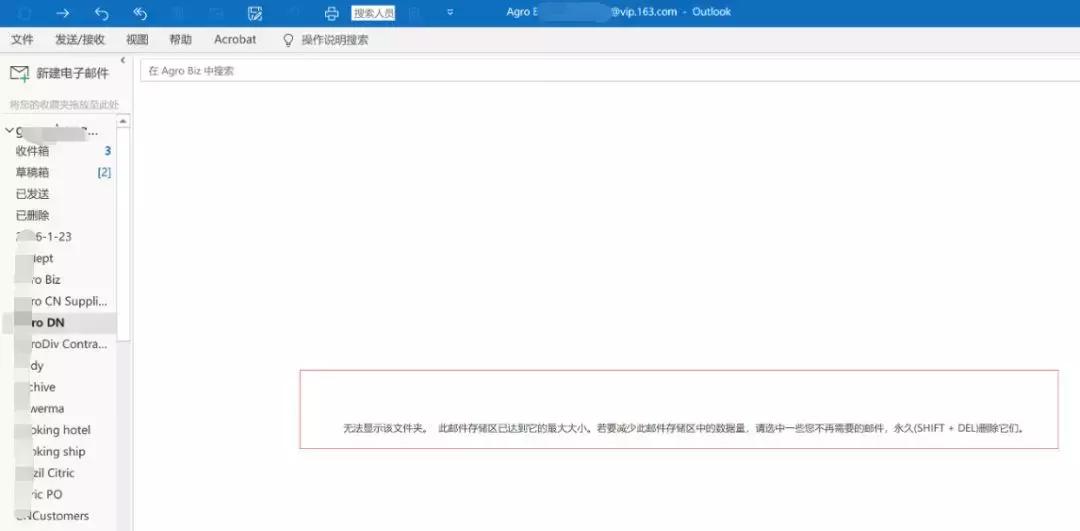Click the 无法显示该文件夹 error message text
This screenshot has height=531, width=1080.
684,428
